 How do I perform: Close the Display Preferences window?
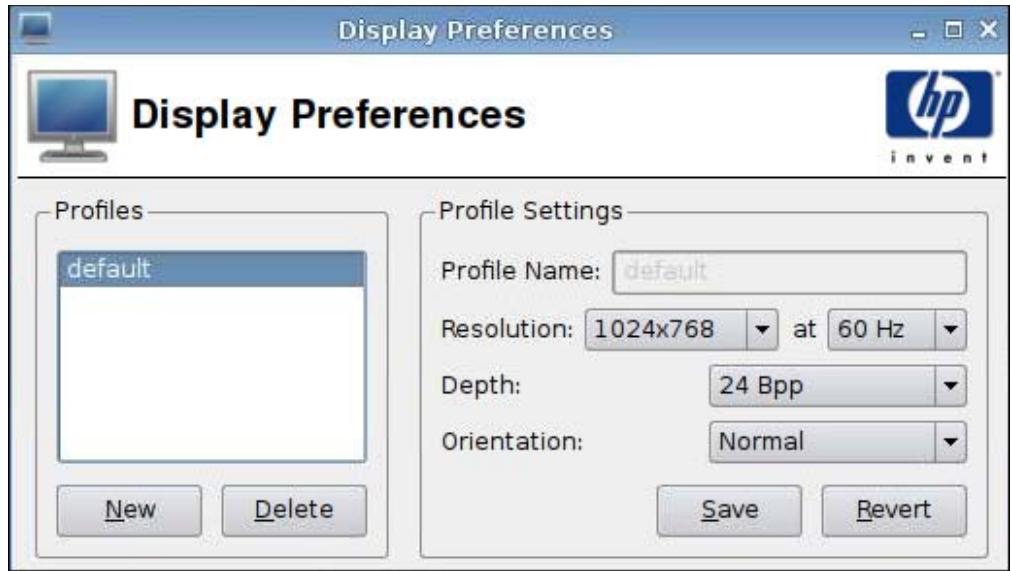(988, 30)
